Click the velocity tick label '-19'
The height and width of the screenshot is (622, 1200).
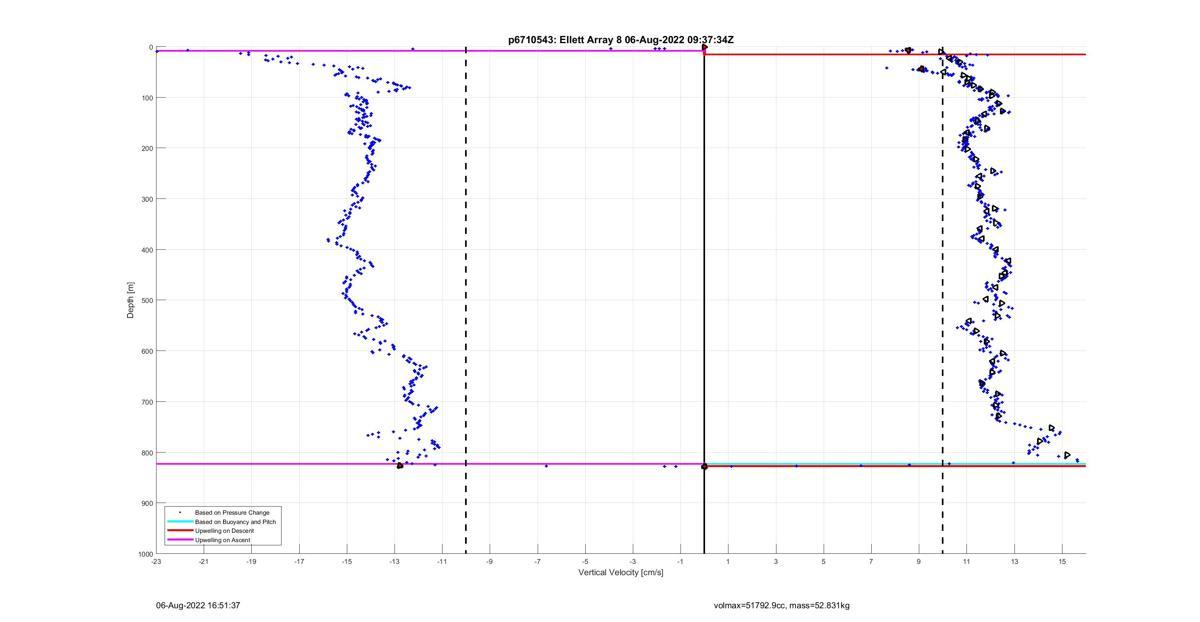click(251, 562)
